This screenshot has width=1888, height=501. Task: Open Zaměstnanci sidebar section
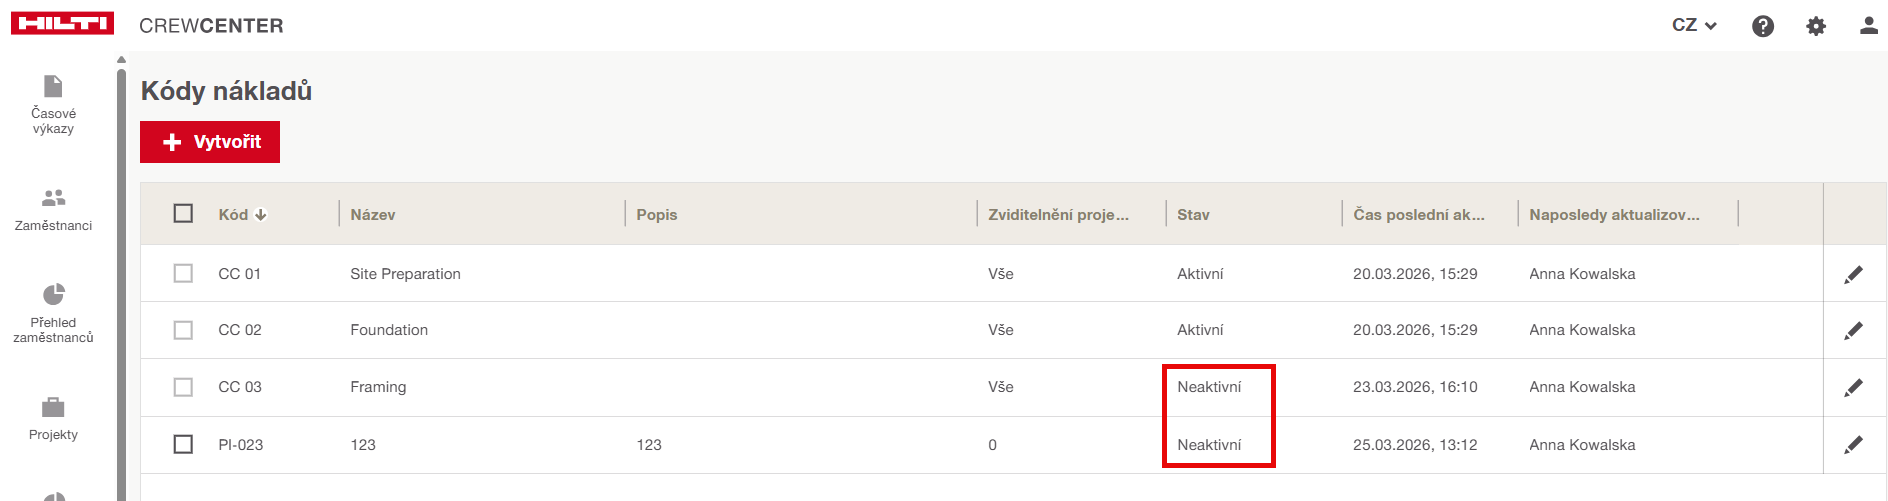coord(53,209)
